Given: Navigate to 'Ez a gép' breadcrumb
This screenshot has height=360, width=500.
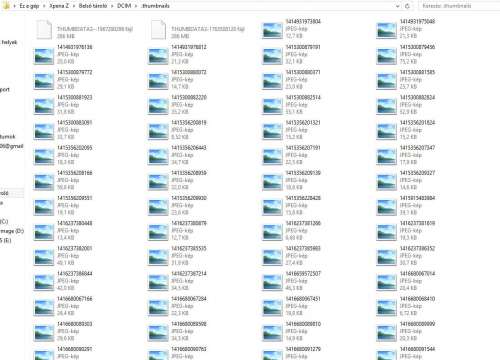Looking at the screenshot, I should point(29,6).
